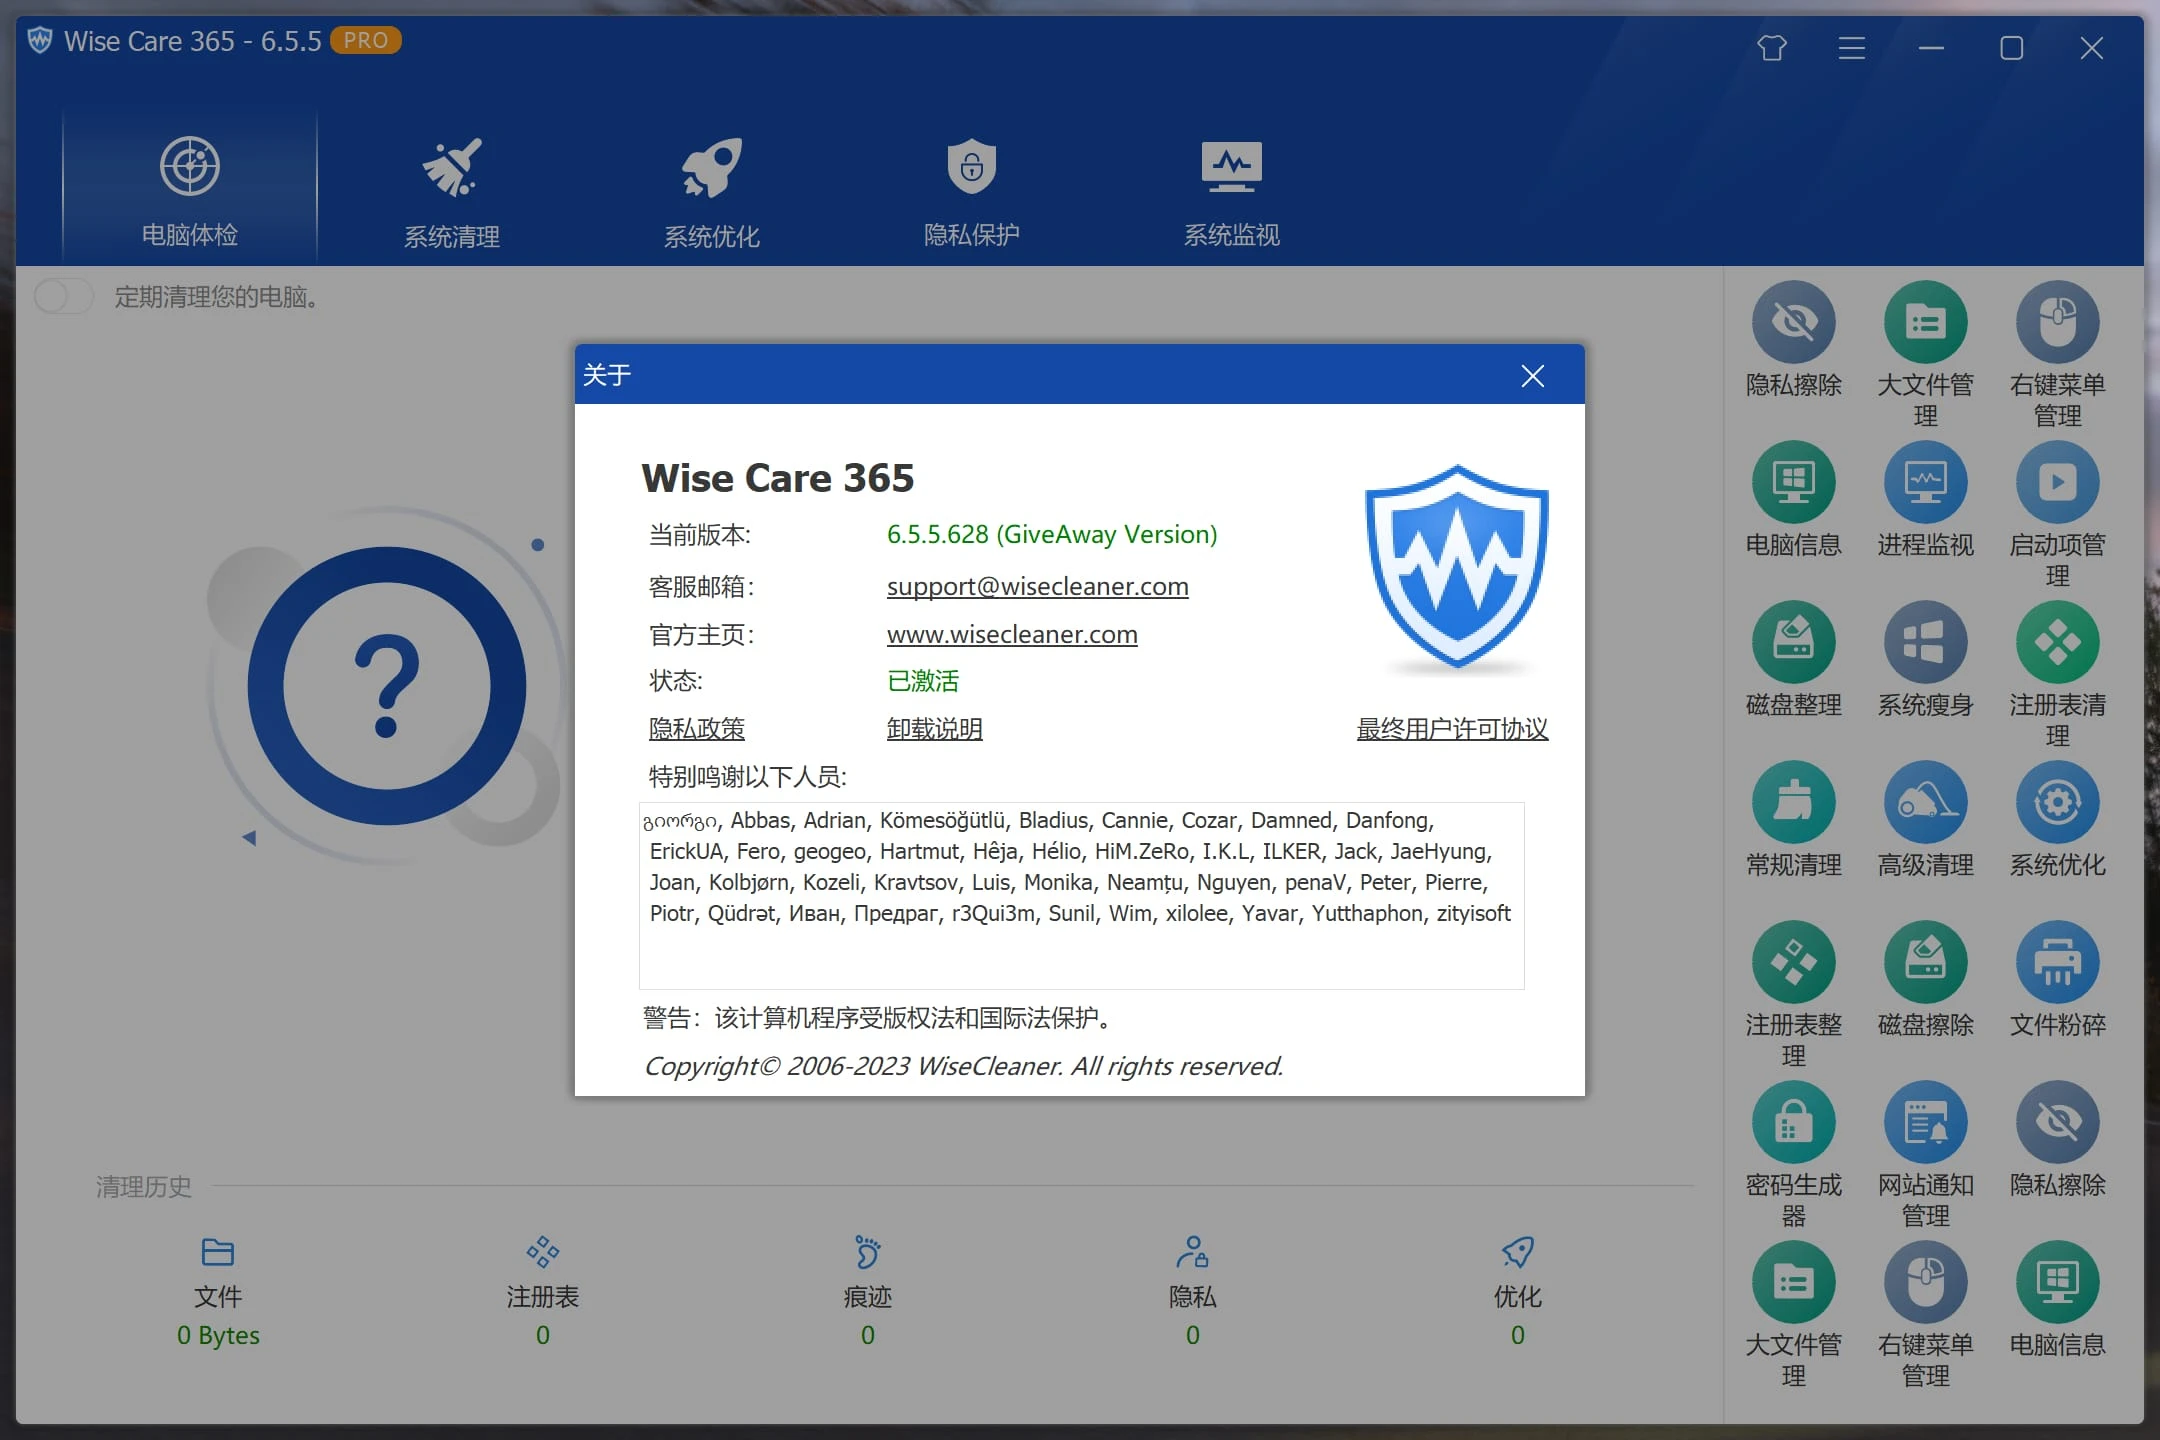The width and height of the screenshot is (2160, 1440).
Task: Toggle the 定期清理您的电脑 switch
Action: (x=64, y=296)
